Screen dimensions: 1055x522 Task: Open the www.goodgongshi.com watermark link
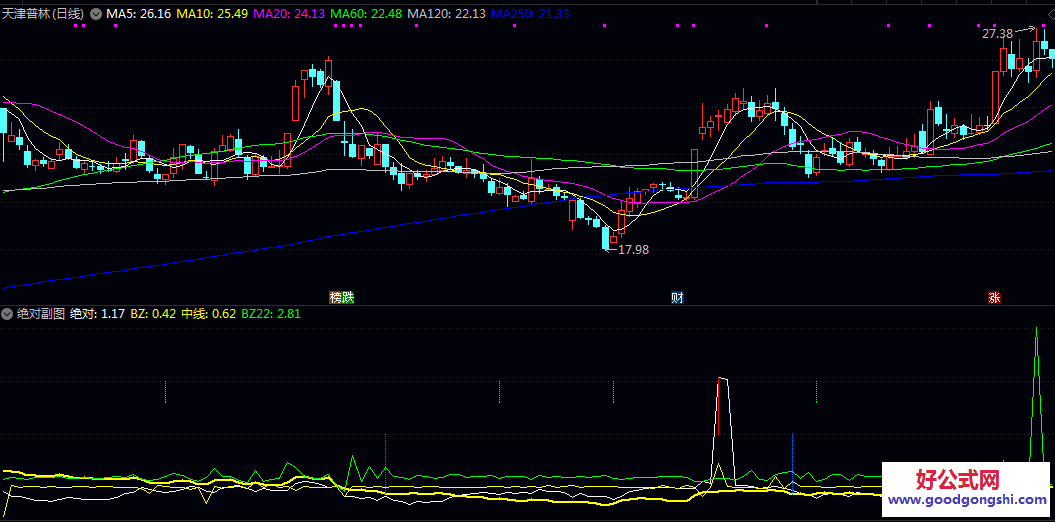point(965,500)
